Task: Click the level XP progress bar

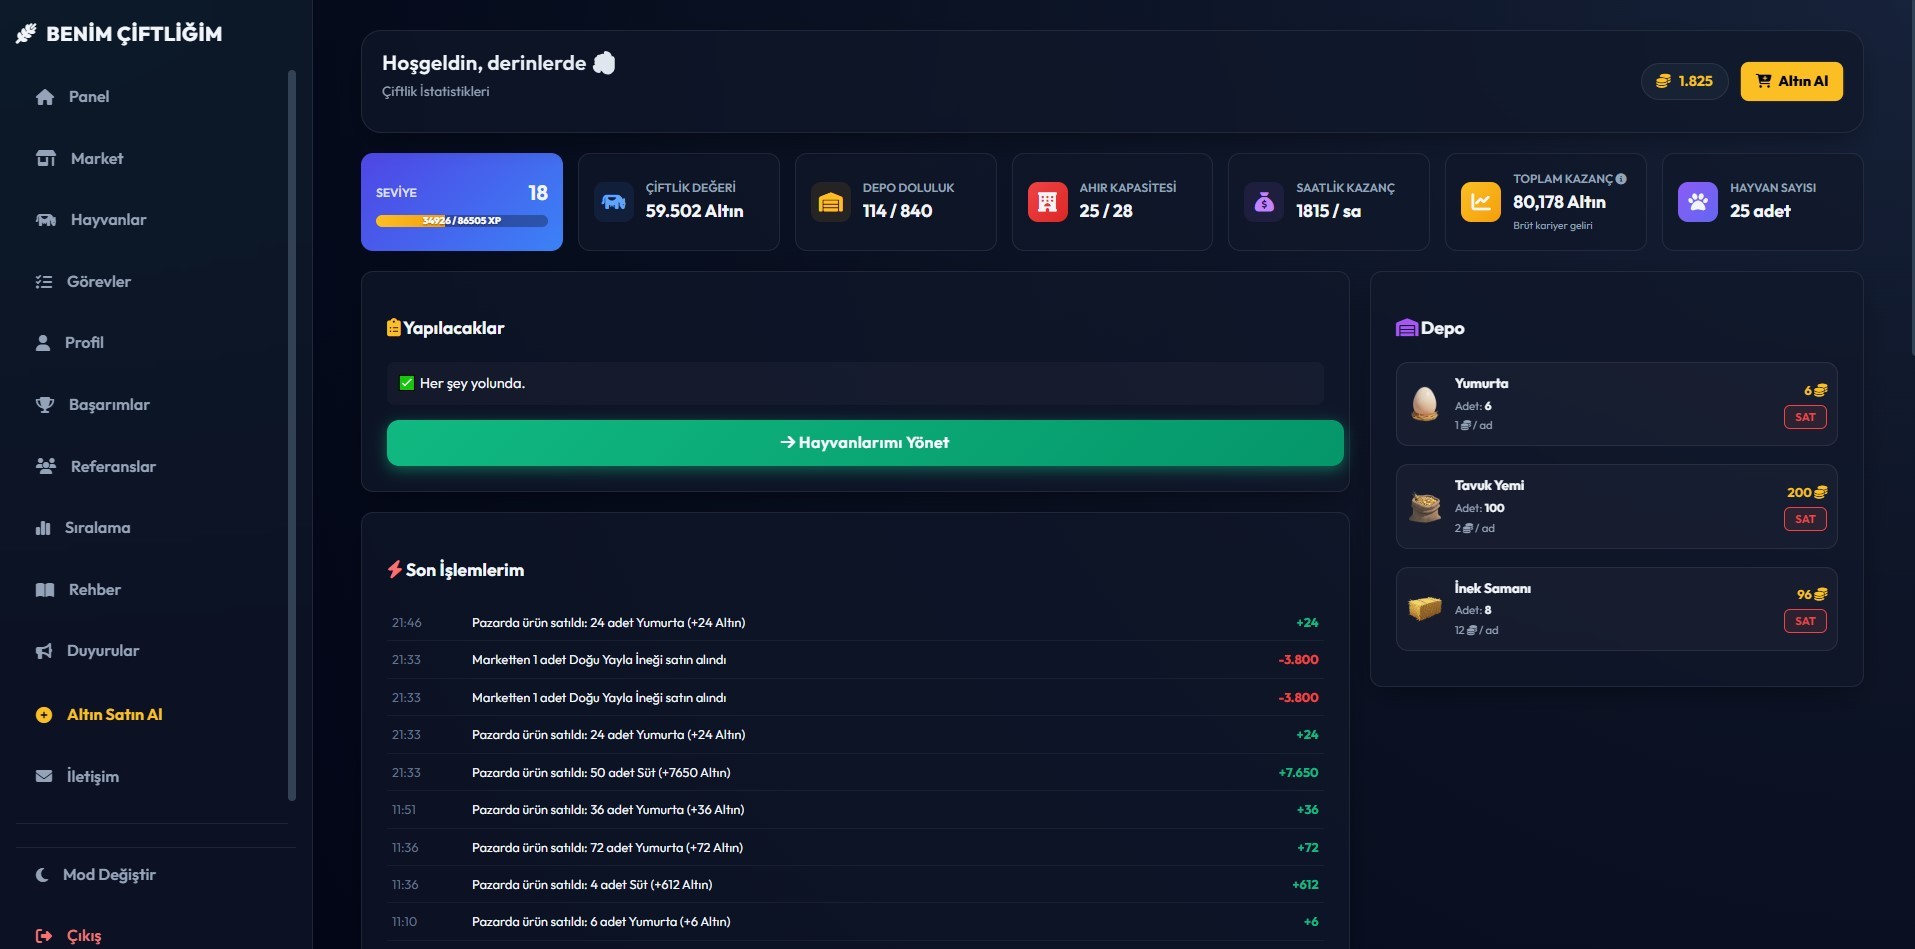Action: [x=461, y=221]
